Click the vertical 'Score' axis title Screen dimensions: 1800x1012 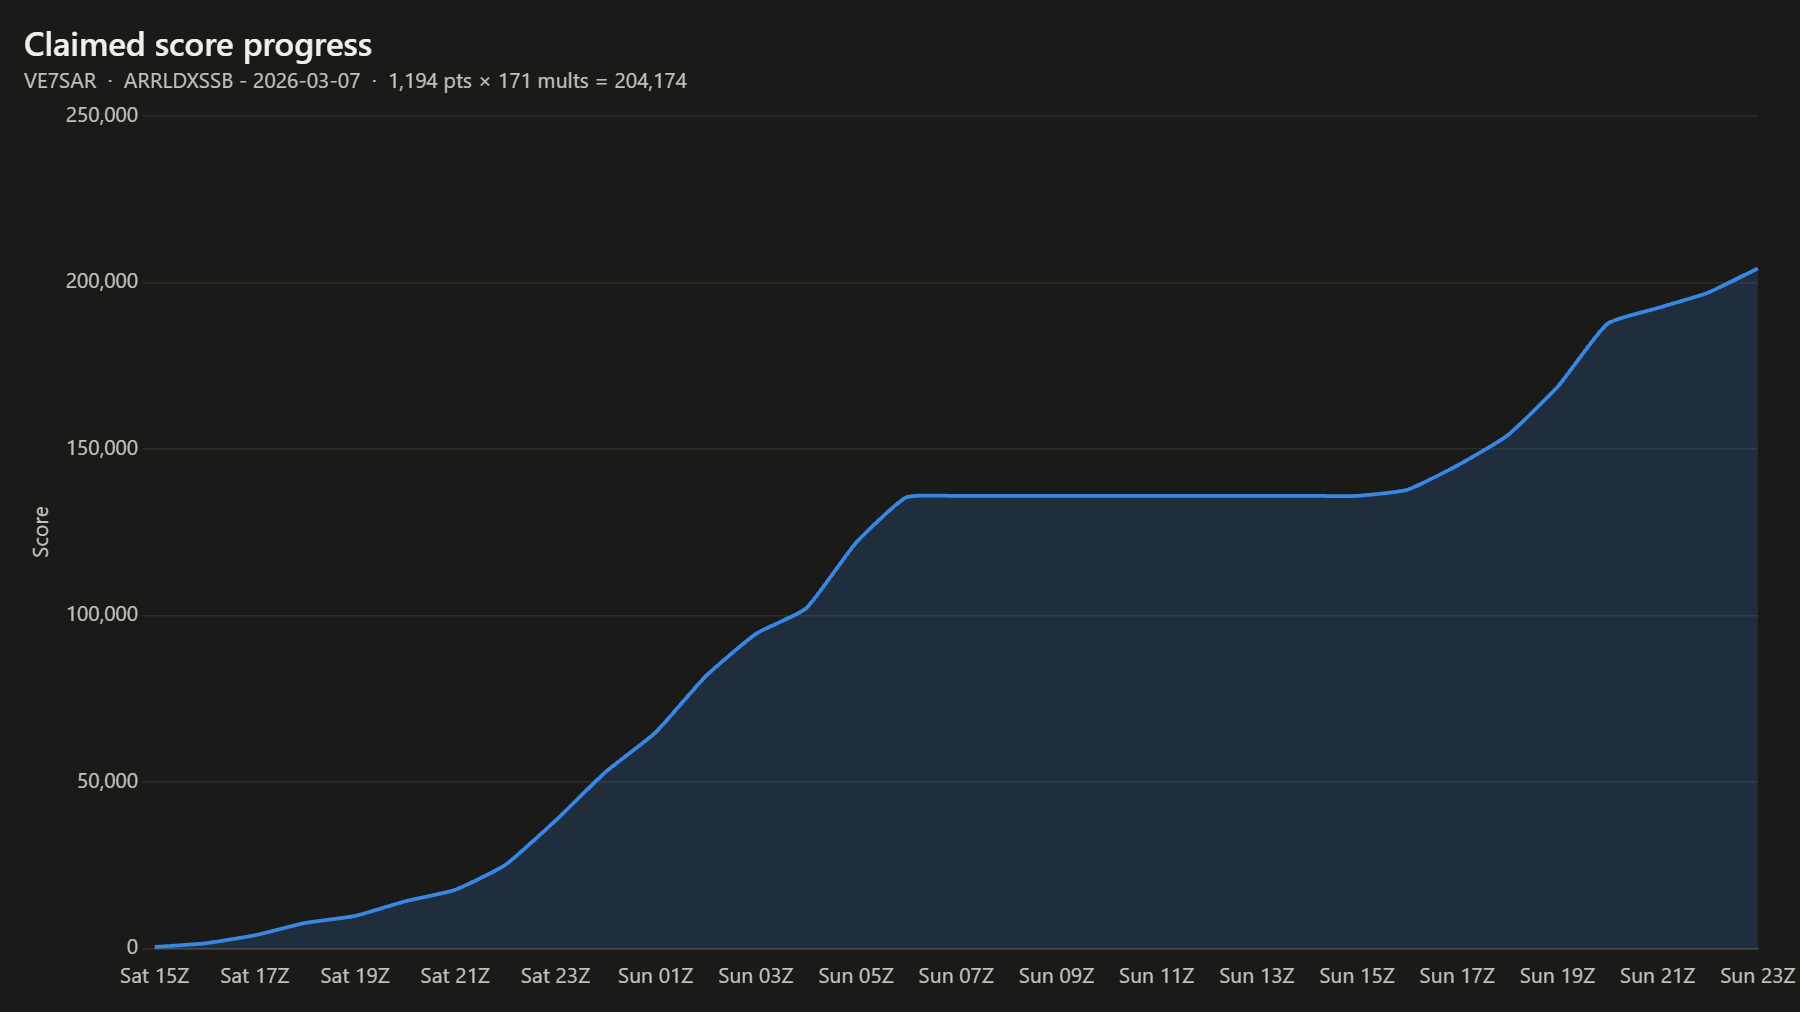(x=41, y=532)
